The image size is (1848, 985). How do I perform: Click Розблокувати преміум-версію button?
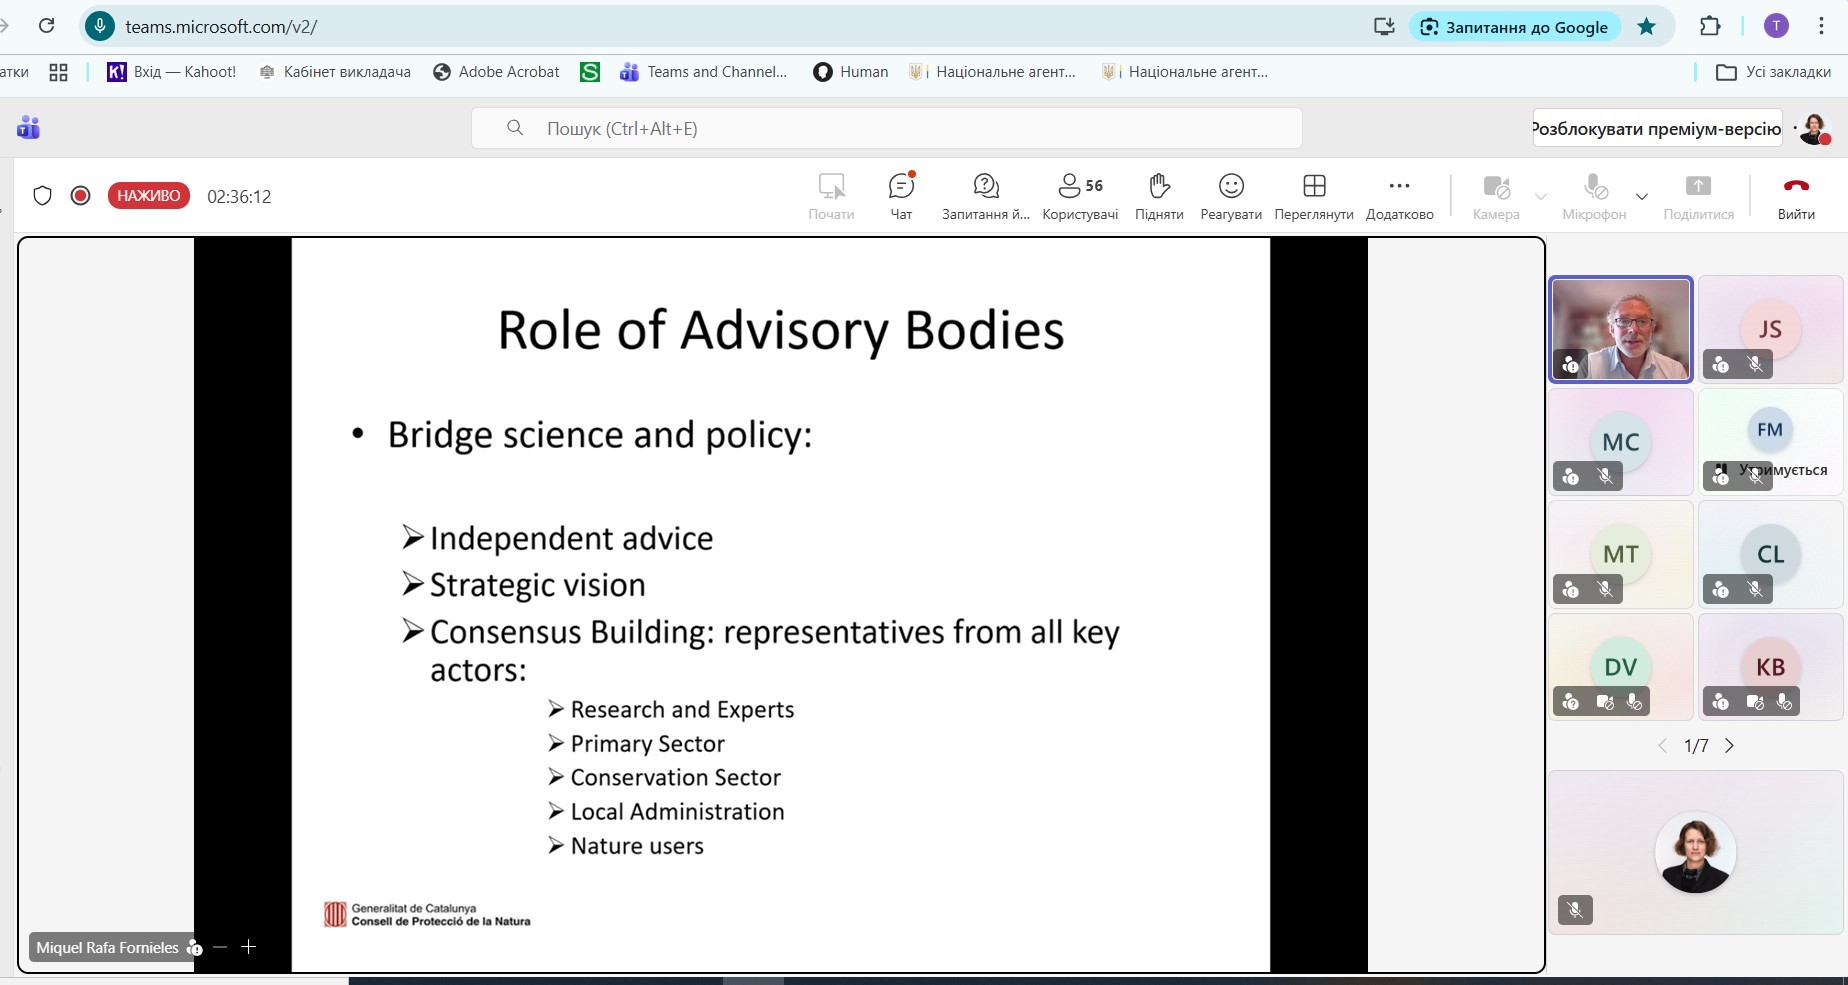coord(1657,128)
